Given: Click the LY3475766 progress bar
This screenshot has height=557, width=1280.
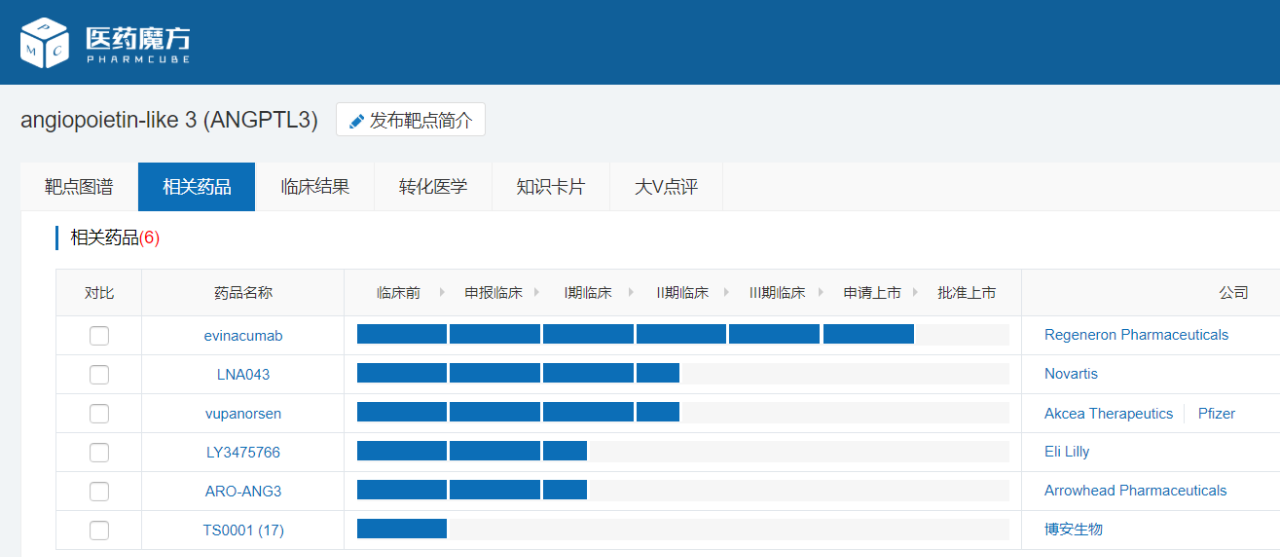Looking at the screenshot, I should [683, 451].
